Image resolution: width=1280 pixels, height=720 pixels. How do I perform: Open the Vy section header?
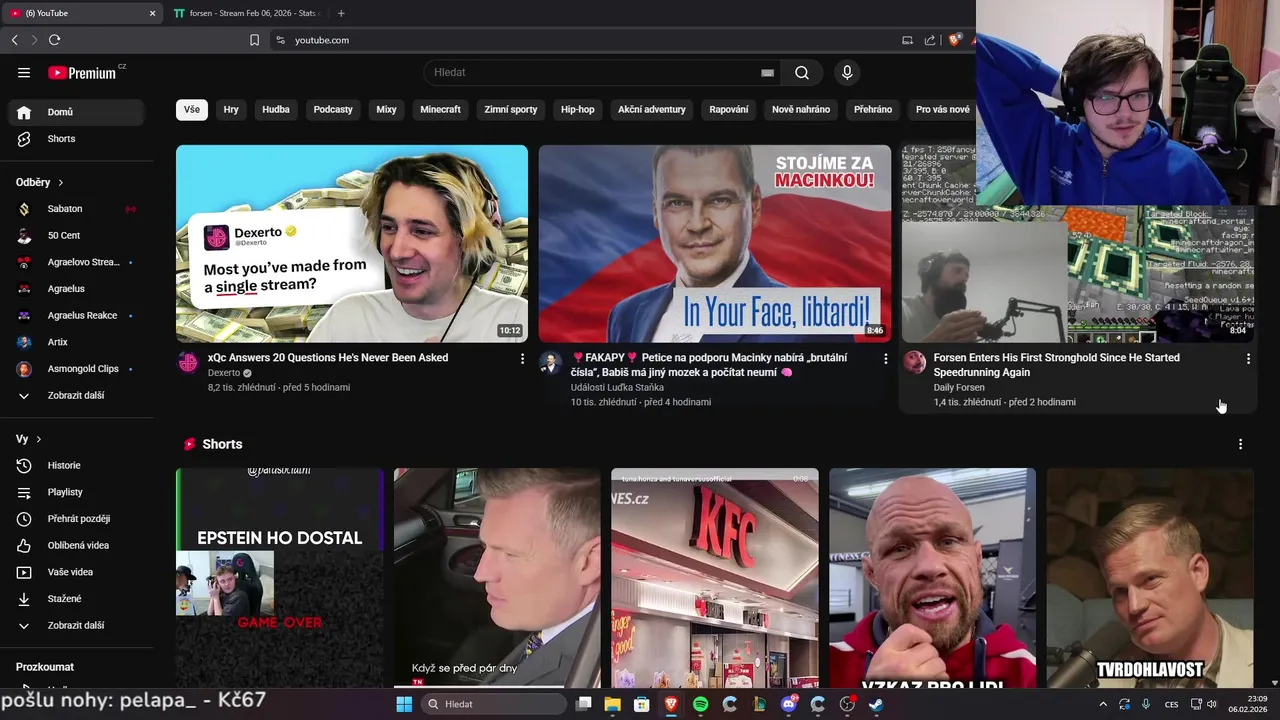(x=29, y=439)
